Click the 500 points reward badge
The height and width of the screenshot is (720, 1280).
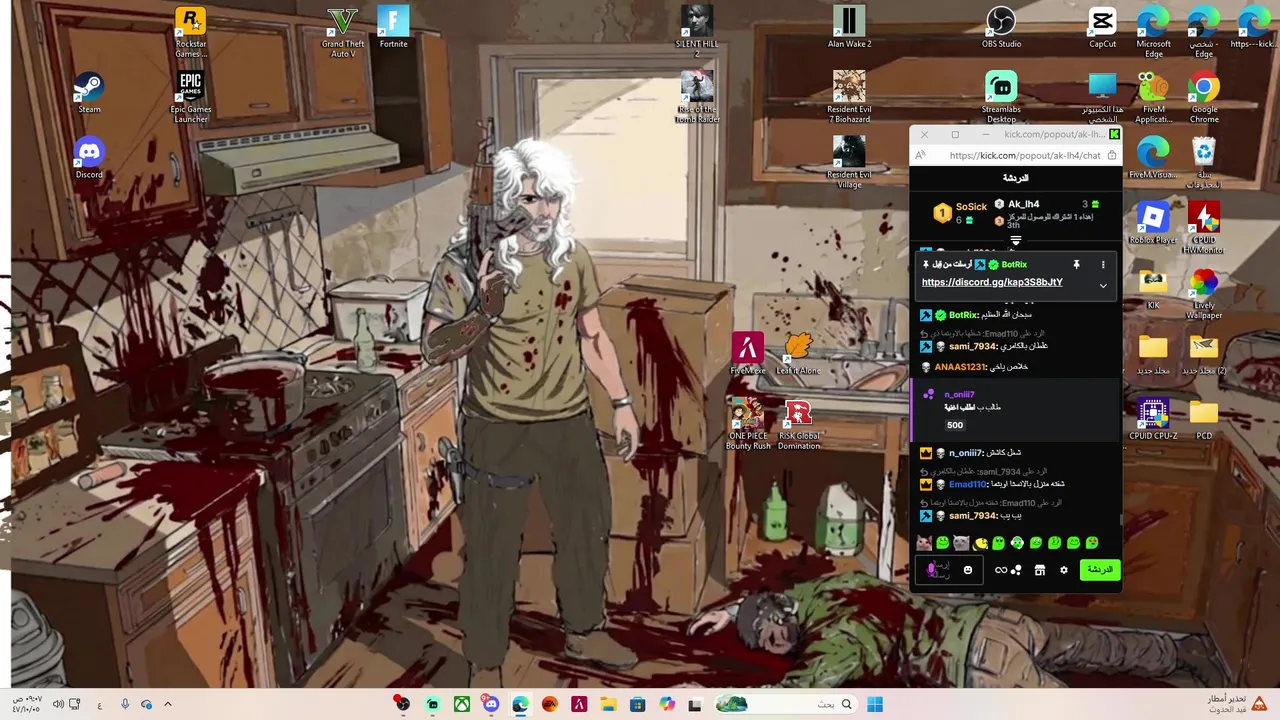[955, 425]
